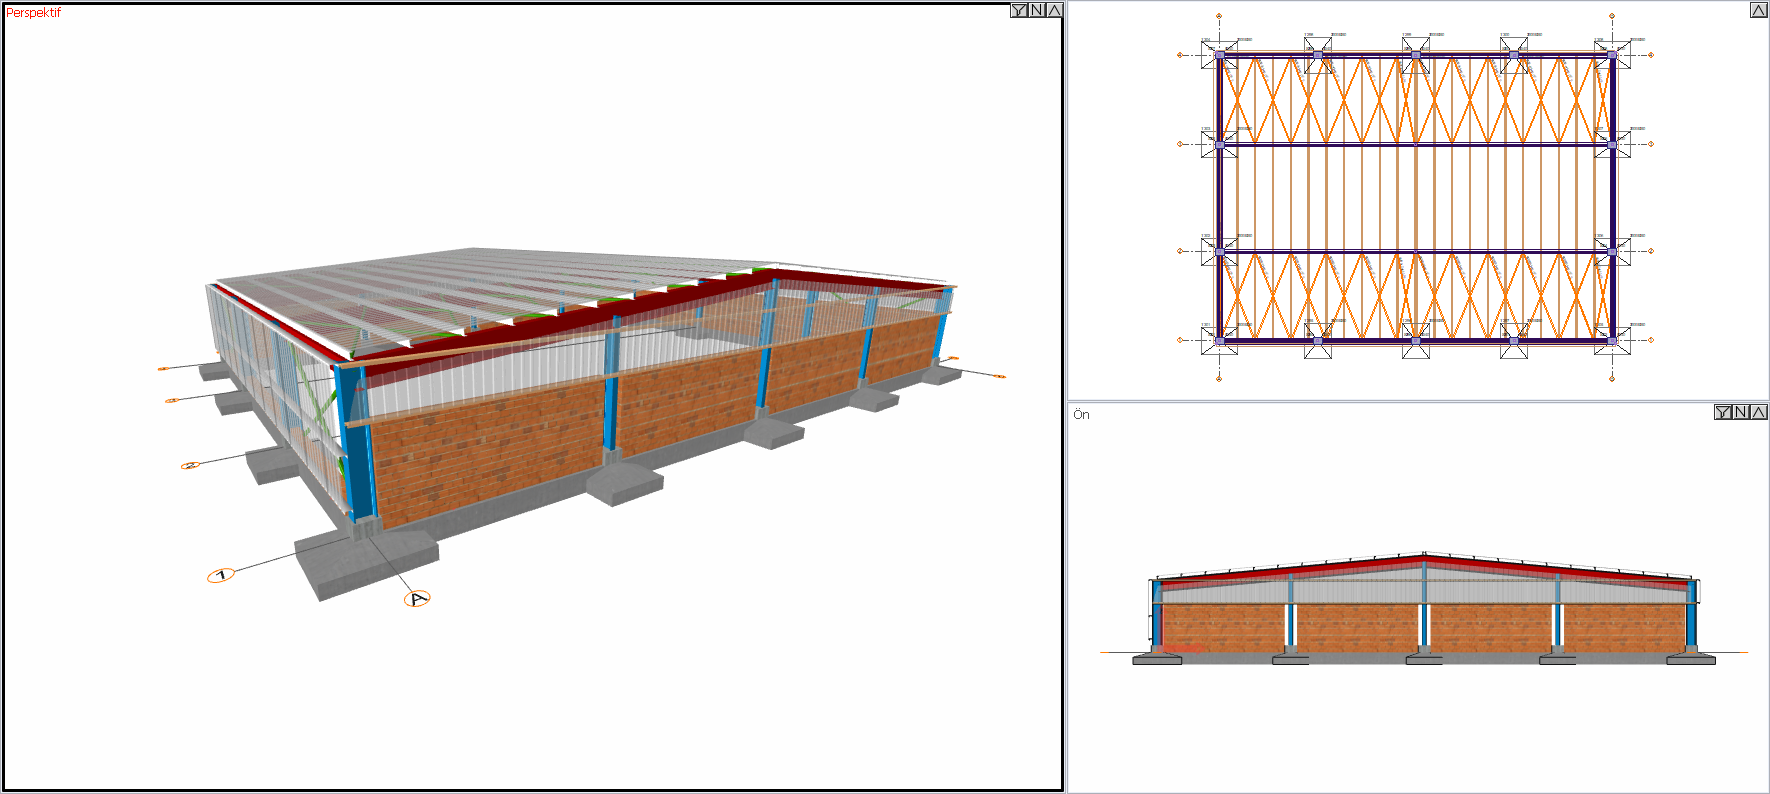Maximize the Perspektif viewport with the arrow button
The width and height of the screenshot is (1770, 794).
click(1054, 10)
